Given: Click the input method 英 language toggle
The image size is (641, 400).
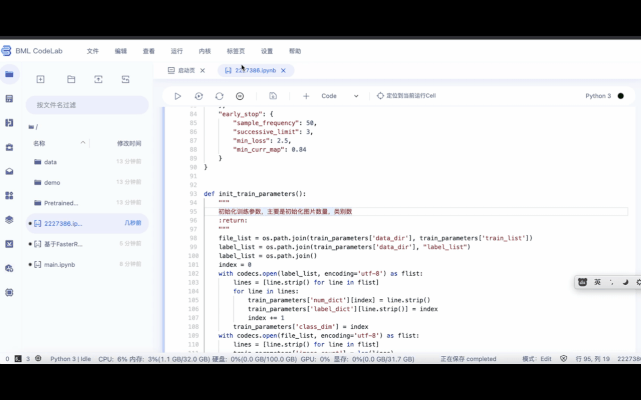Looking at the screenshot, I should (597, 282).
